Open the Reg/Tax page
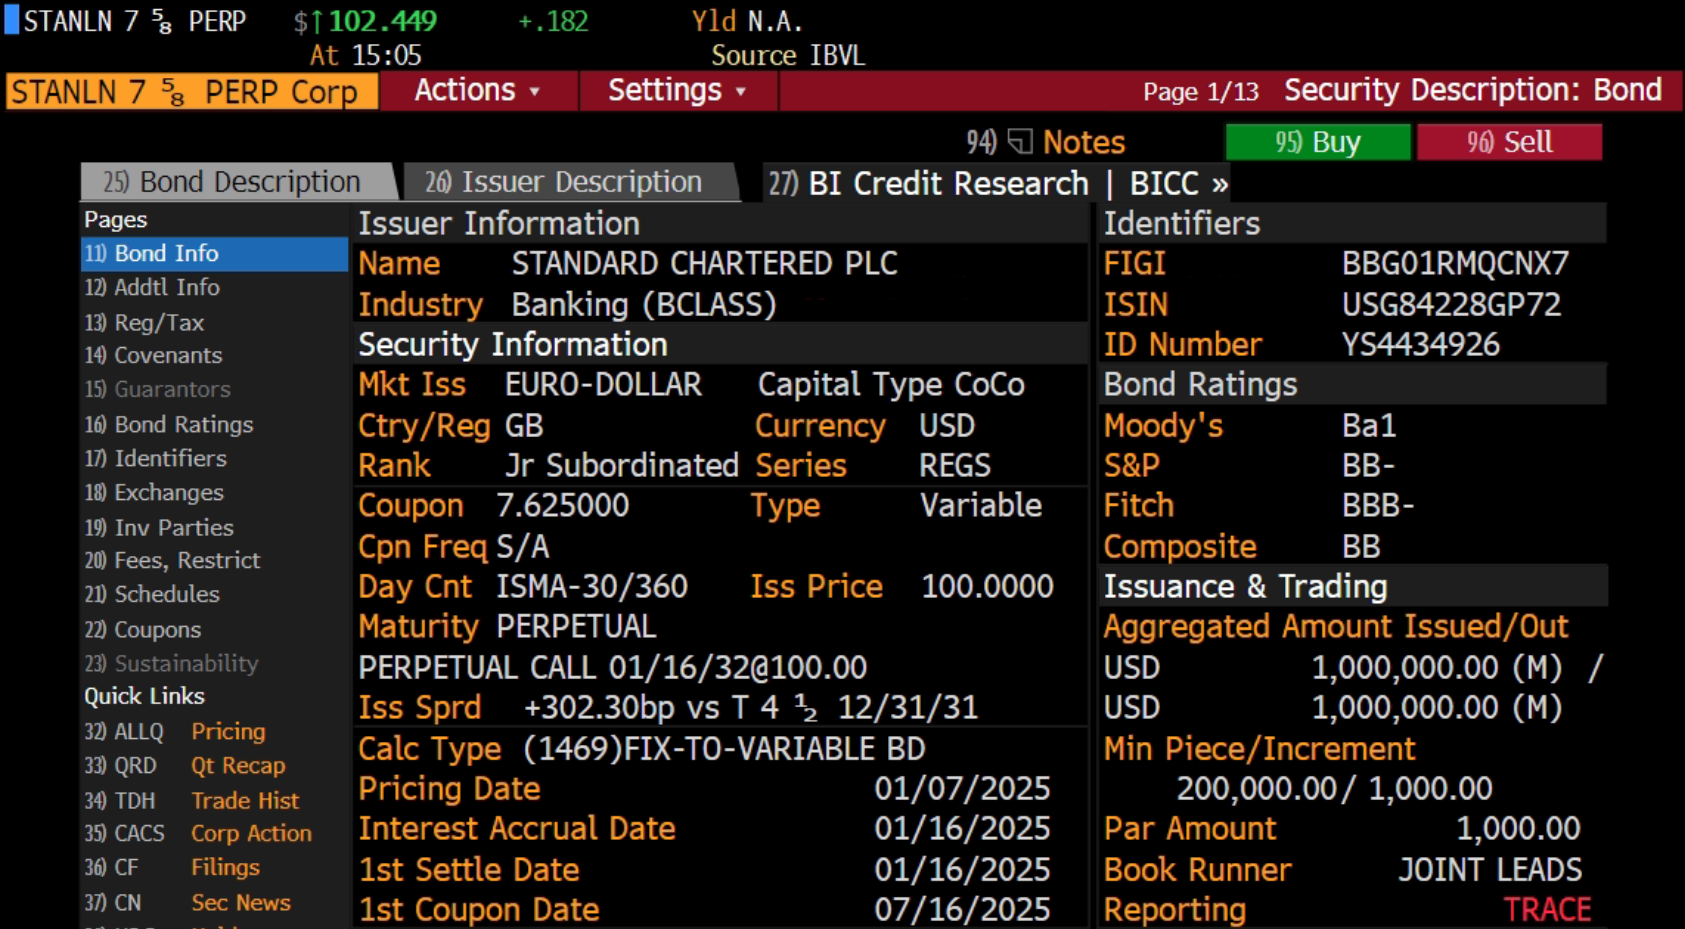Image resolution: width=1685 pixels, height=929 pixels. 144,322
